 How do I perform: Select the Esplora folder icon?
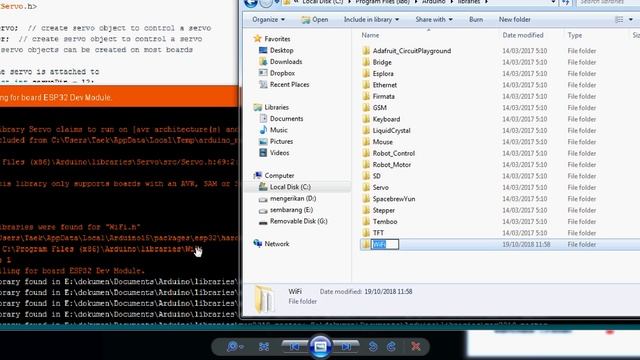coord(366,74)
